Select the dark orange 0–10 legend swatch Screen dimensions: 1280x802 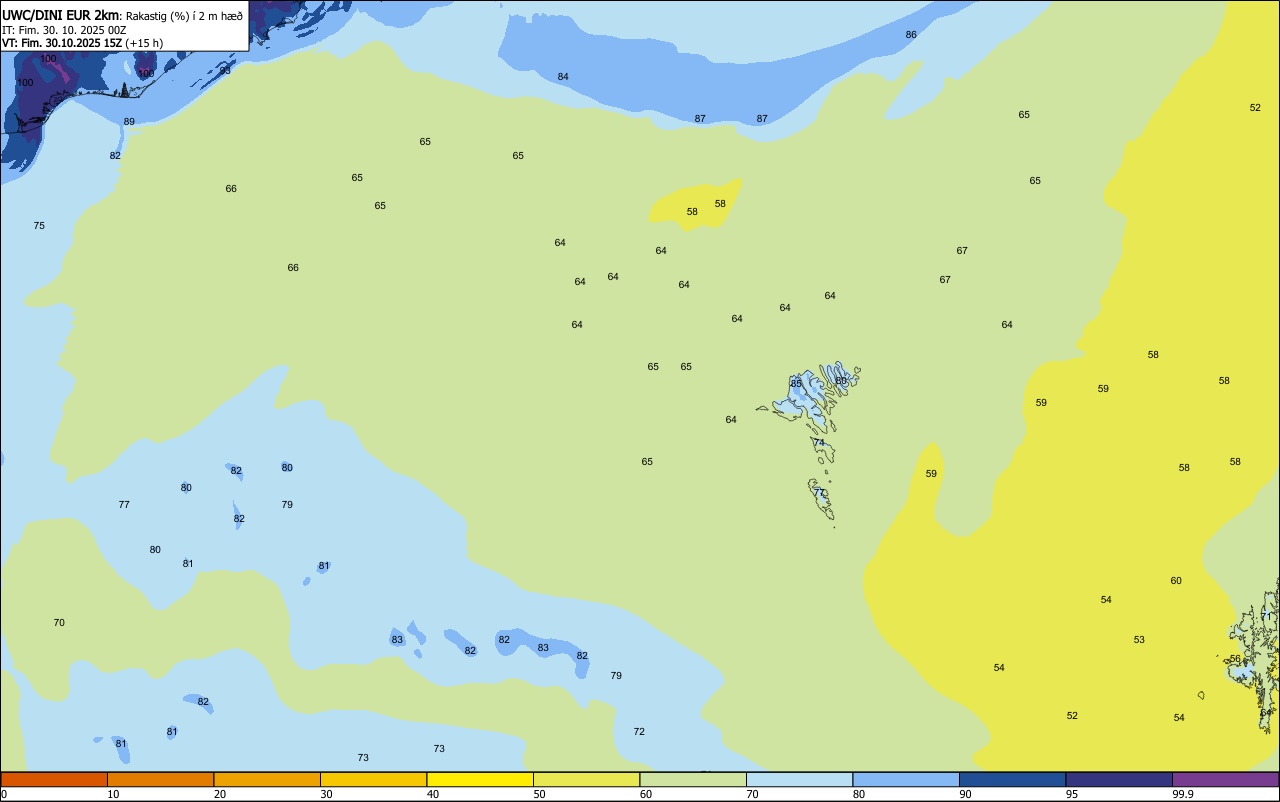tap(54, 779)
